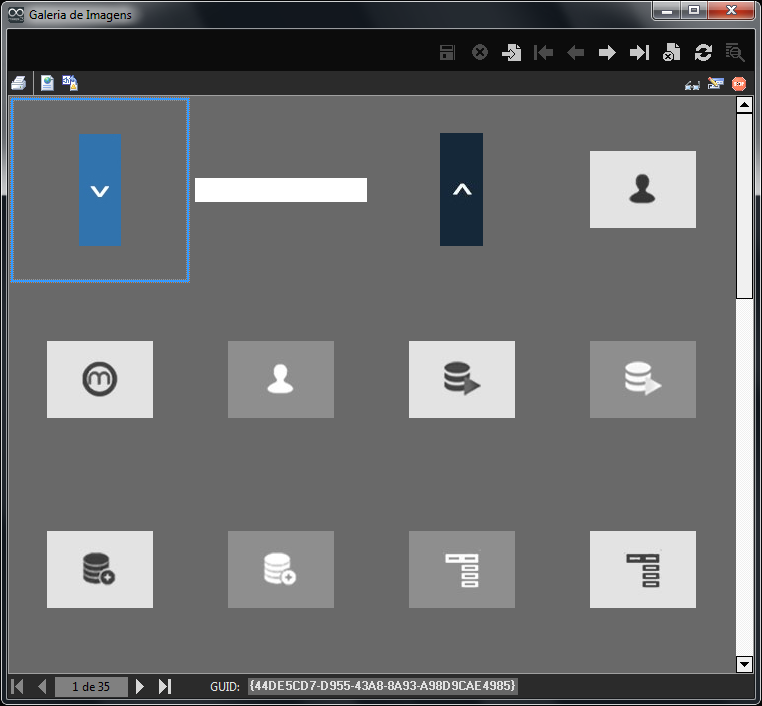Image resolution: width=762 pixels, height=706 pixels.
Task: Click the red stop sign icon
Action: (x=739, y=84)
